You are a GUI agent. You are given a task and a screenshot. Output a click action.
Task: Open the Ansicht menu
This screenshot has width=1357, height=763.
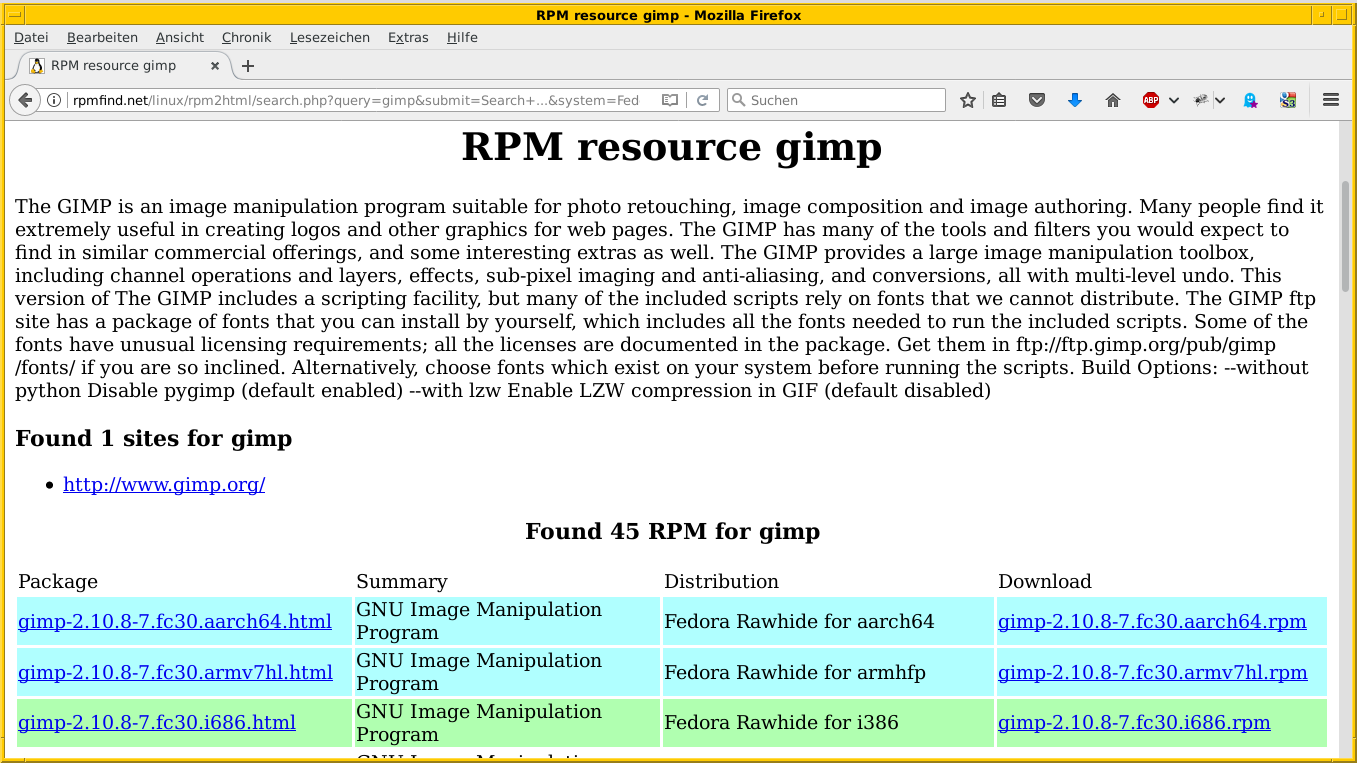click(x=180, y=37)
